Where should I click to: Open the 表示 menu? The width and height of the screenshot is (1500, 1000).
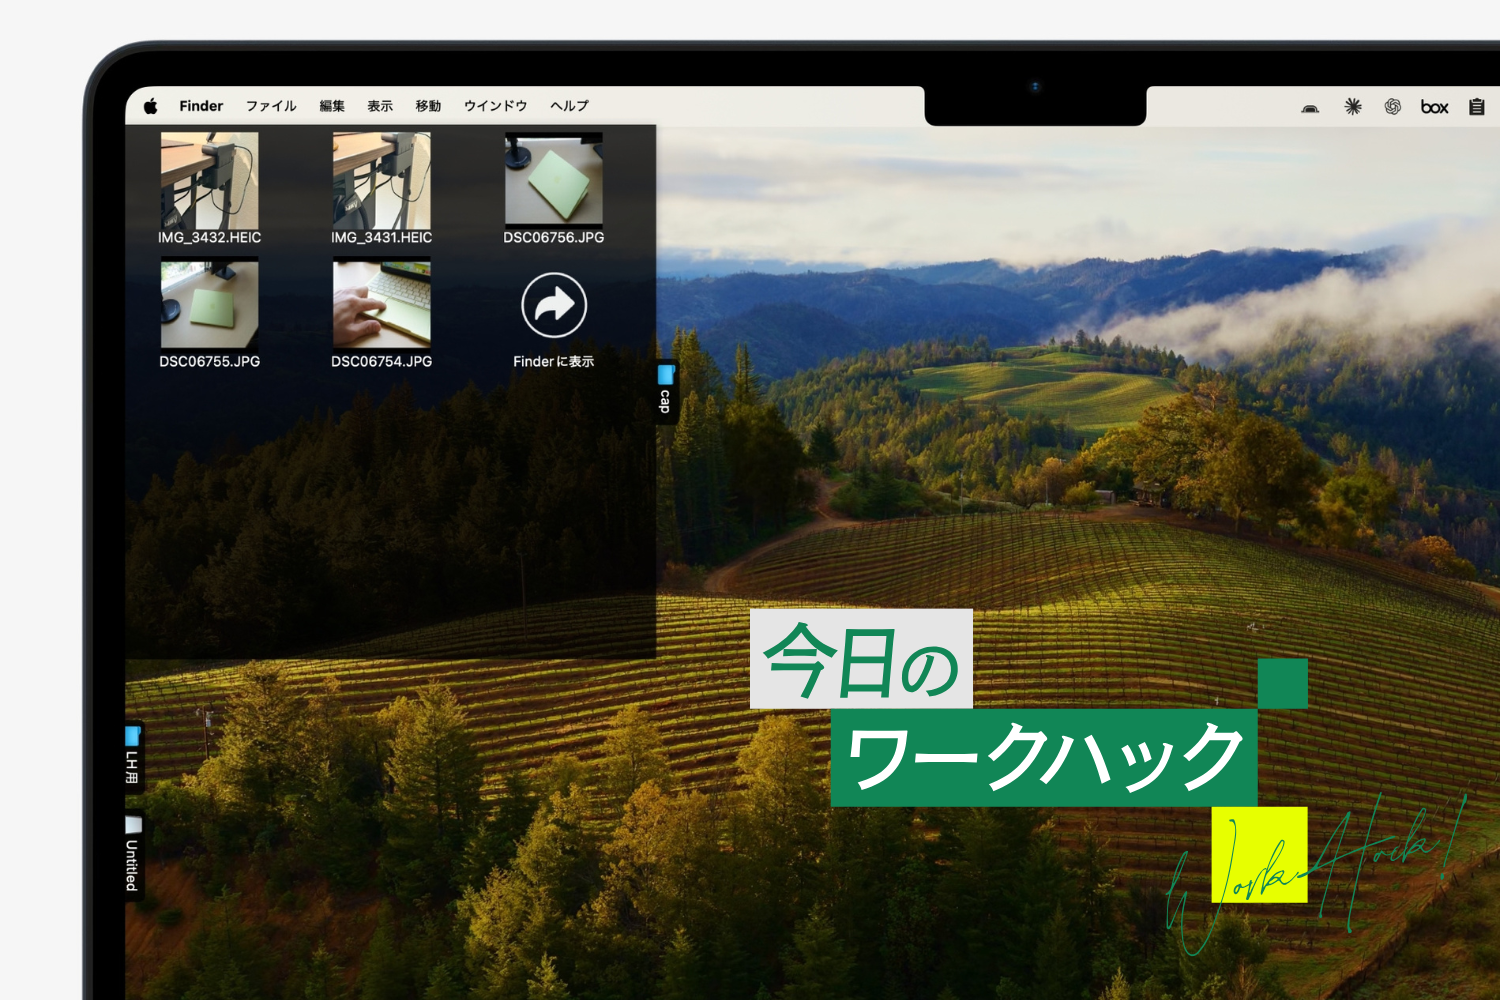coord(380,106)
